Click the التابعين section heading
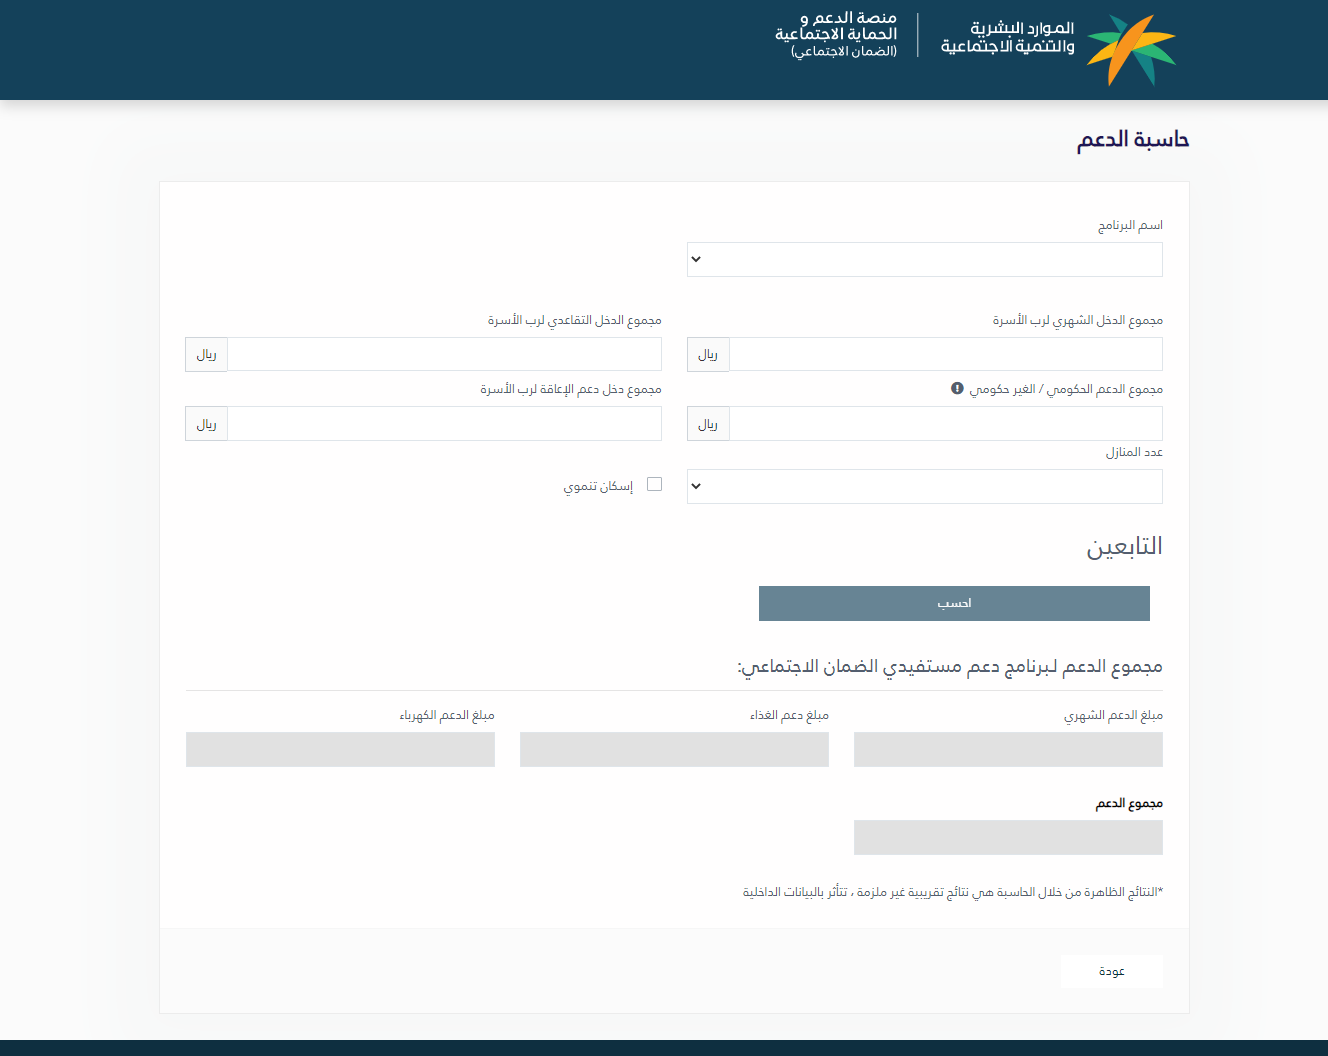The height and width of the screenshot is (1056, 1328). coord(1124,546)
